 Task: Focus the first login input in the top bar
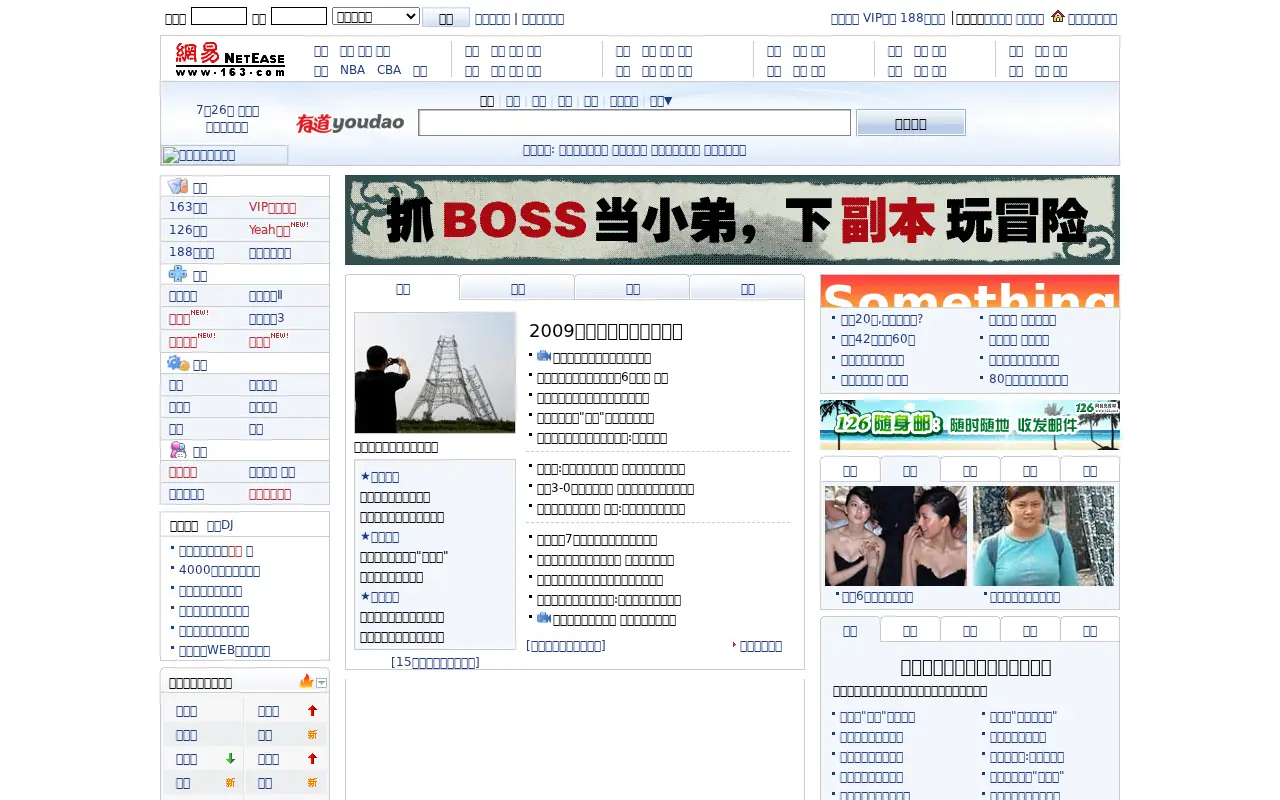click(219, 16)
